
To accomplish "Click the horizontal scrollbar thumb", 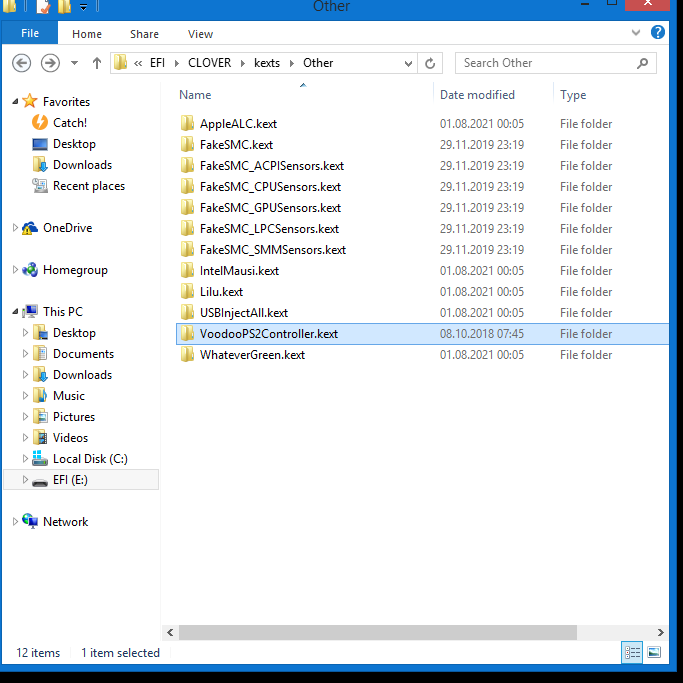I will pyautogui.click(x=378, y=632).
